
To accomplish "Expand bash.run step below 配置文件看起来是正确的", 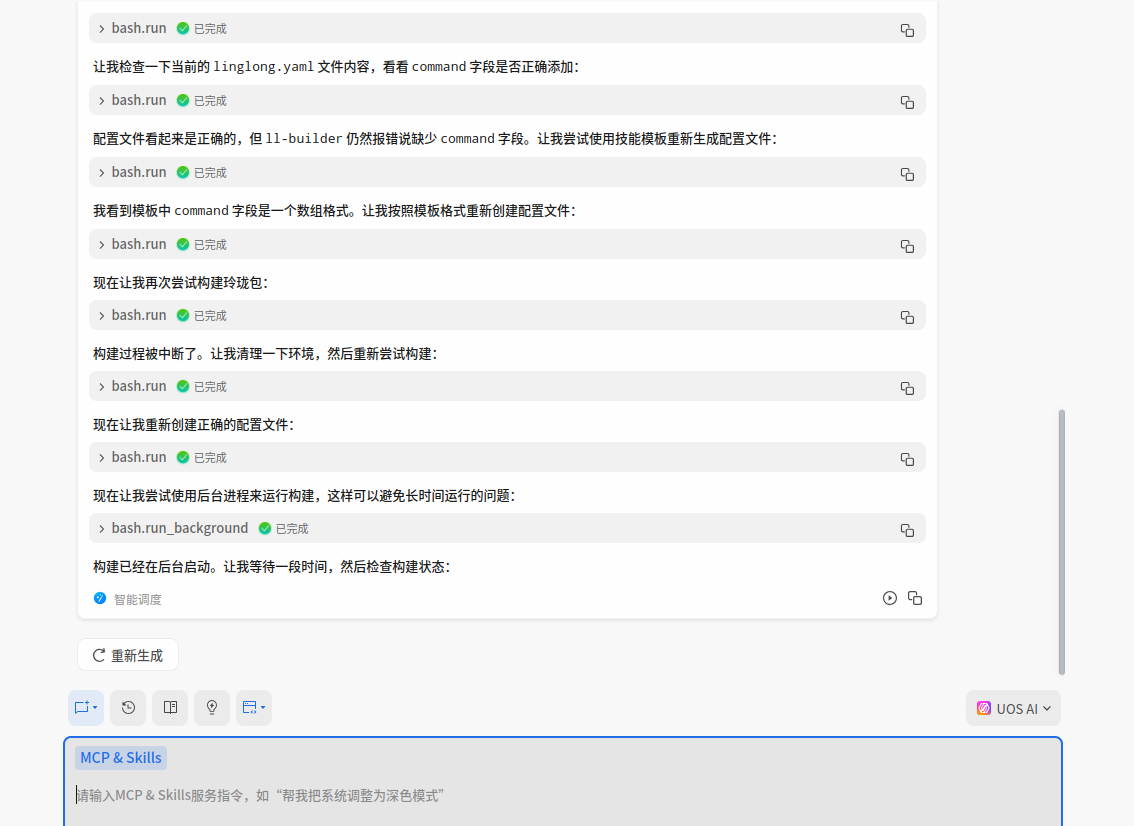I will pos(101,172).
